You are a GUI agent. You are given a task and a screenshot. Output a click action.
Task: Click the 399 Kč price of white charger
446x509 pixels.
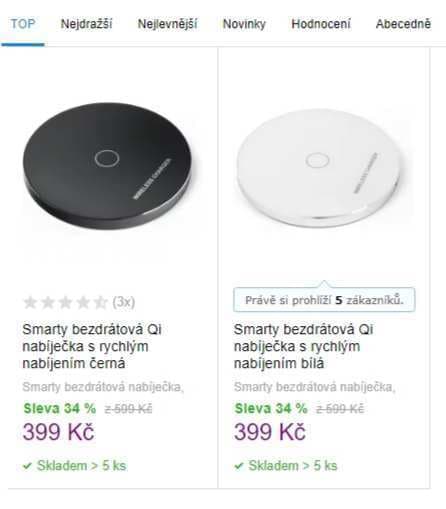[x=270, y=432]
